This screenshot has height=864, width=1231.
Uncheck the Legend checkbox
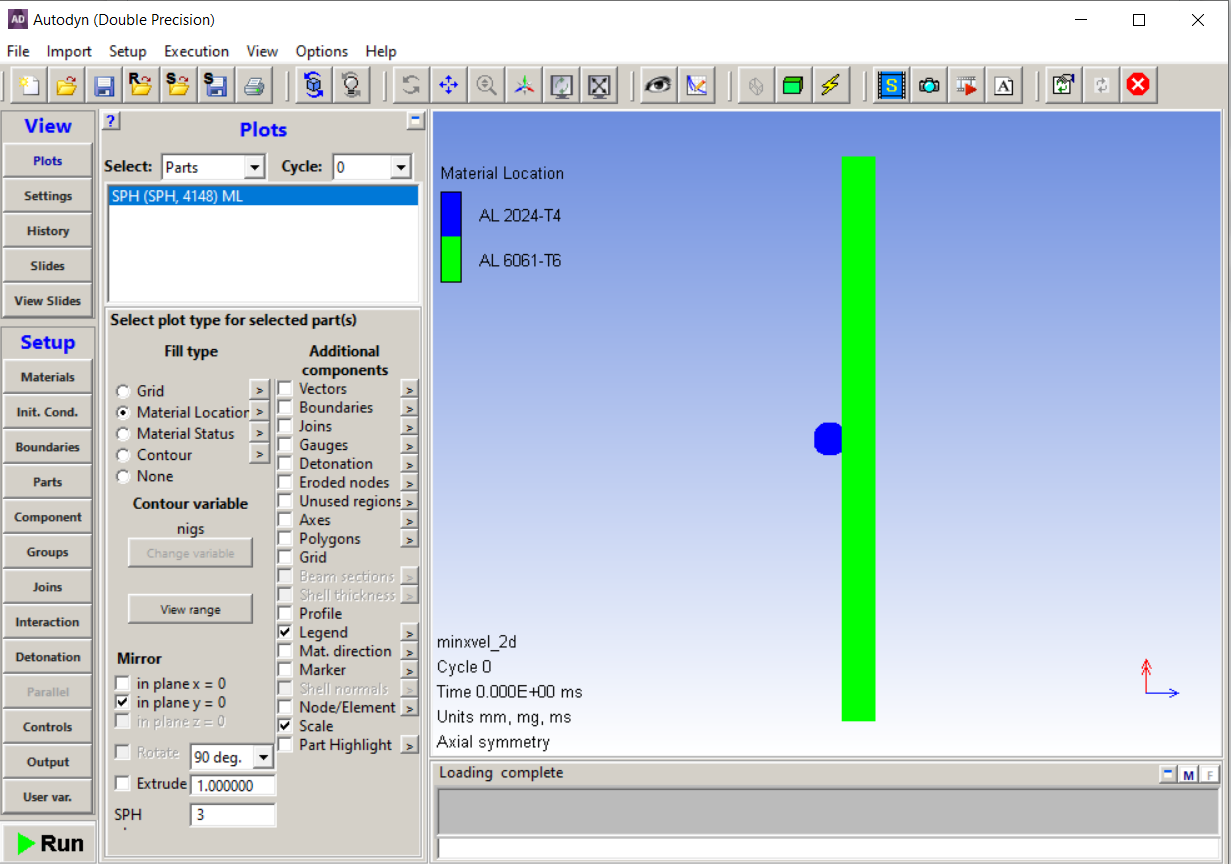click(x=285, y=632)
